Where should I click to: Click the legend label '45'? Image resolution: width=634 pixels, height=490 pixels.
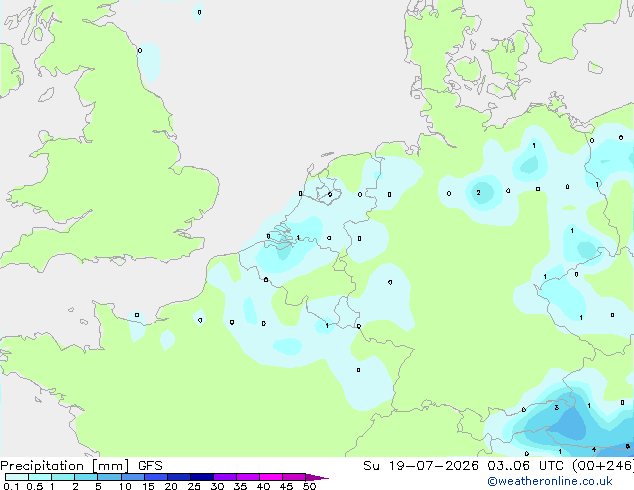(x=286, y=486)
